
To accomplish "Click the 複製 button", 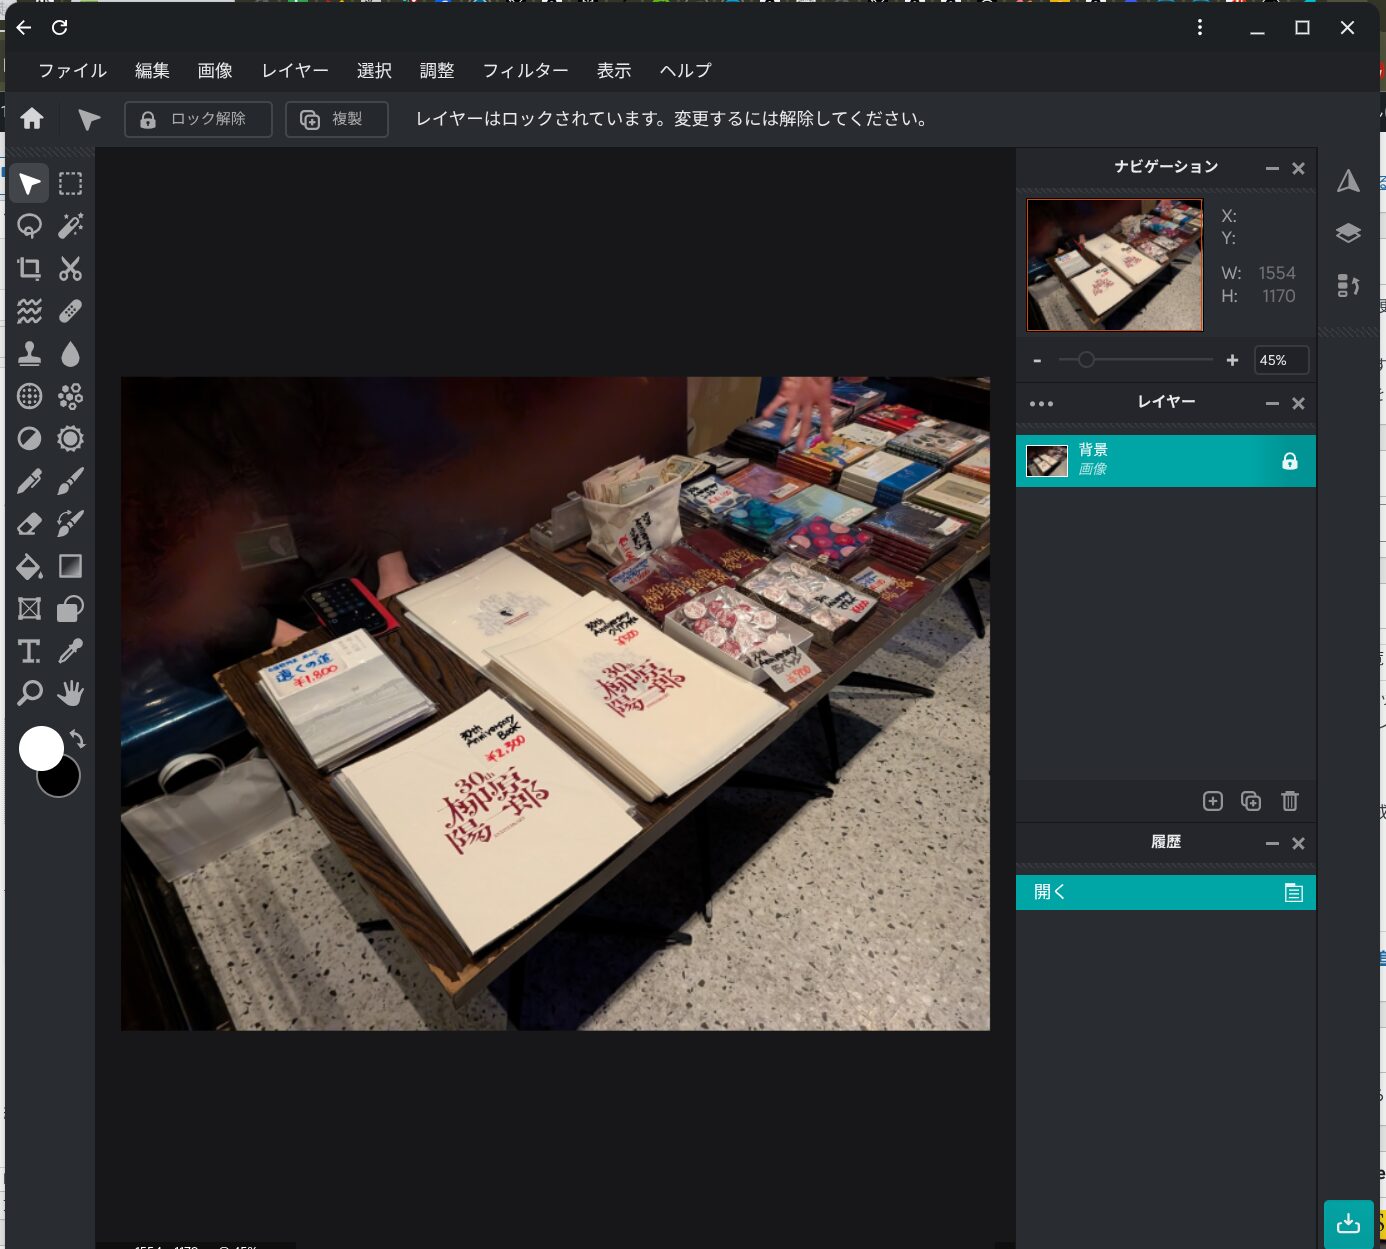I will (336, 119).
